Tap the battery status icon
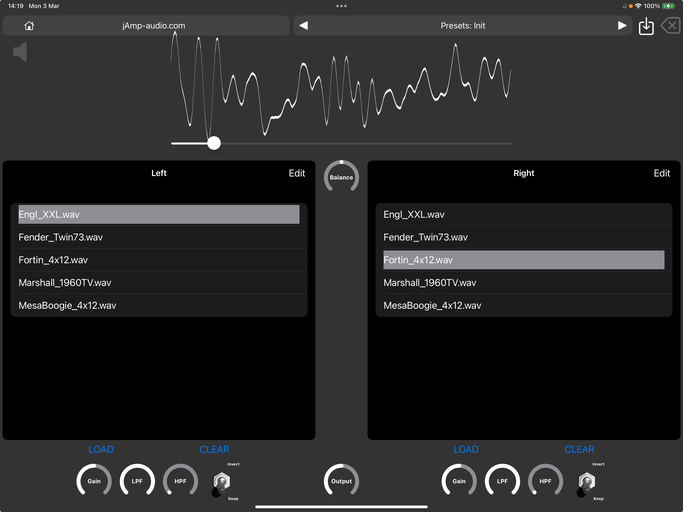Viewport: 683px width, 512px height. click(x=669, y=6)
